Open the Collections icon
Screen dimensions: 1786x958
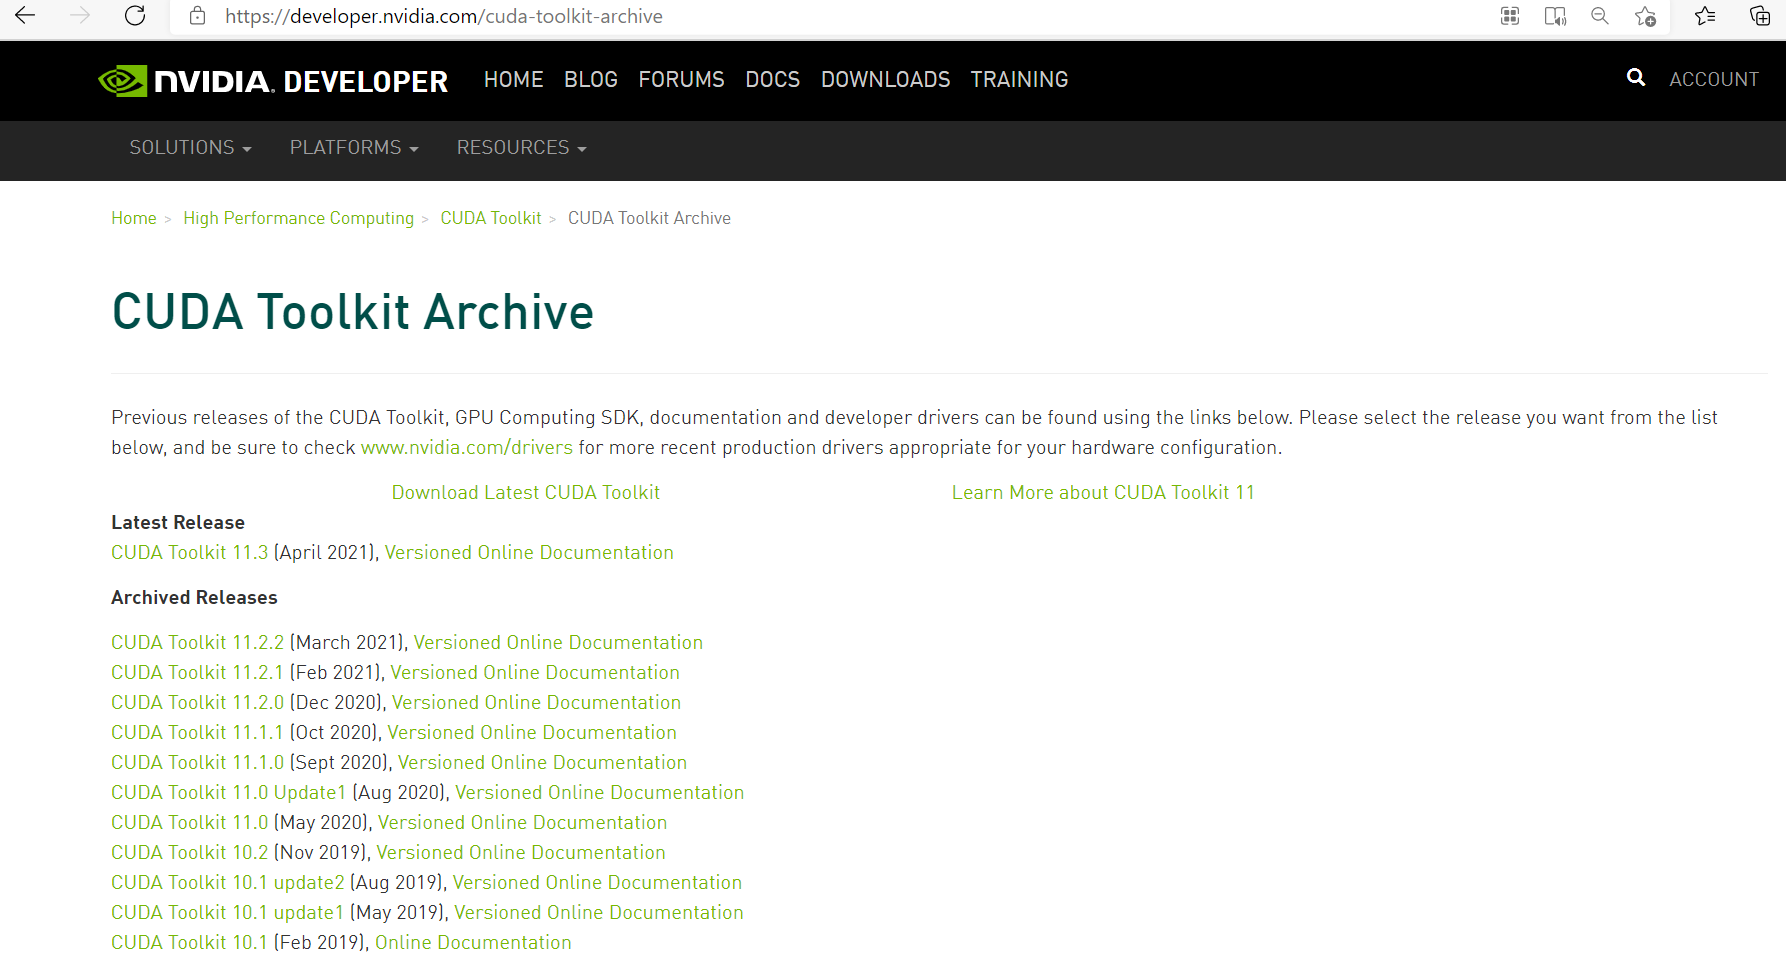(1760, 16)
